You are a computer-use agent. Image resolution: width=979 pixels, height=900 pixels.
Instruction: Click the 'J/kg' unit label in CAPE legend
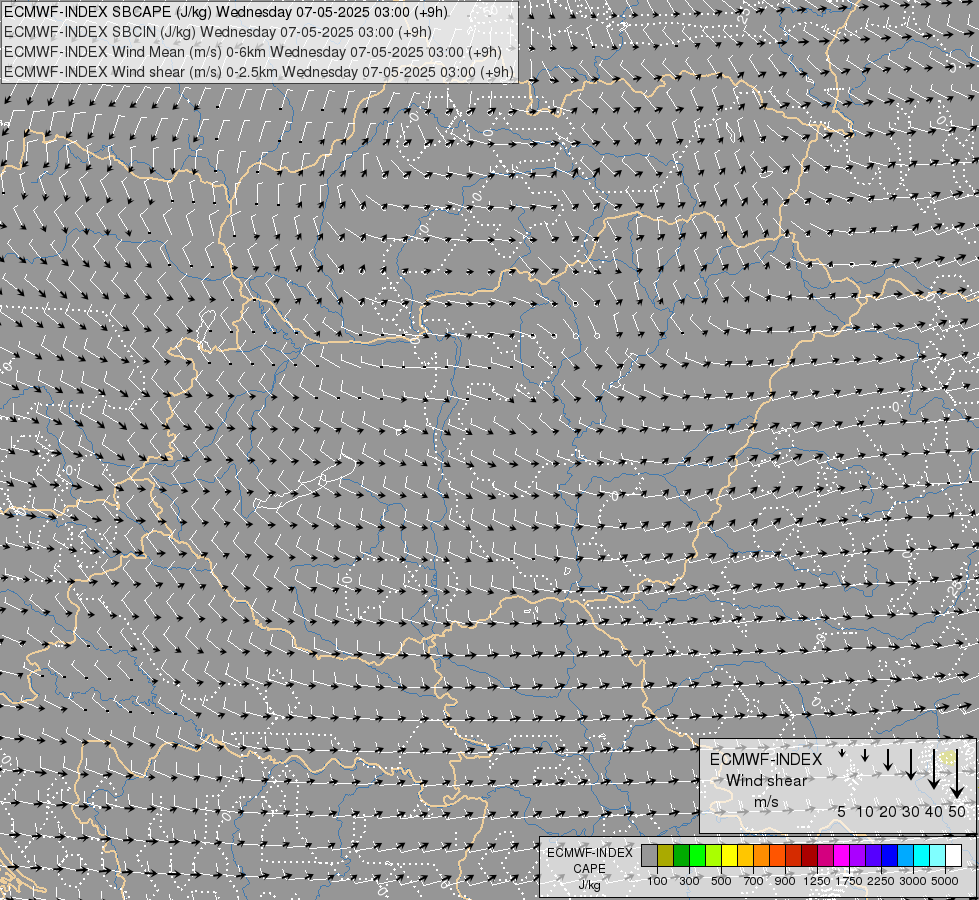(x=589, y=885)
